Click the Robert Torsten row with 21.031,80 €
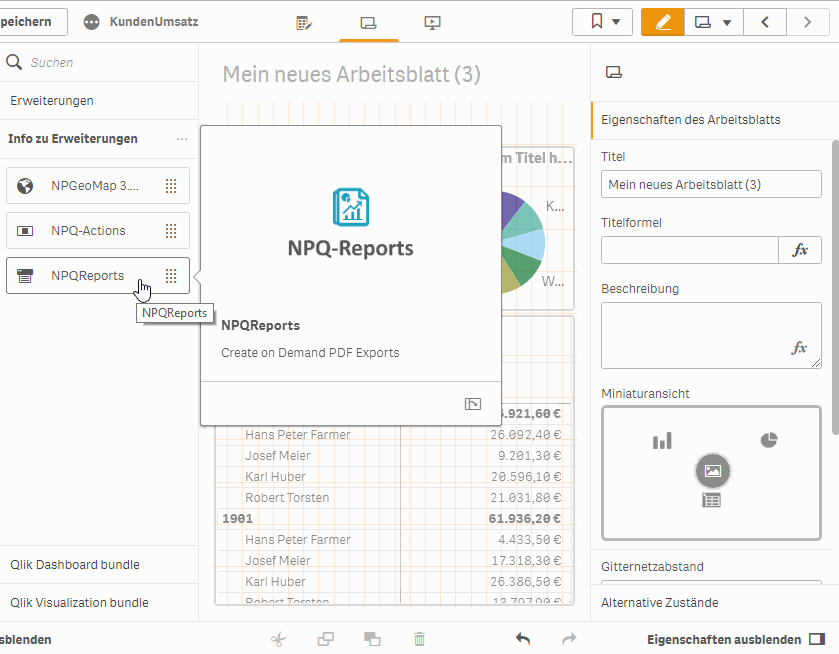This screenshot has height=654, width=839. click(394, 497)
